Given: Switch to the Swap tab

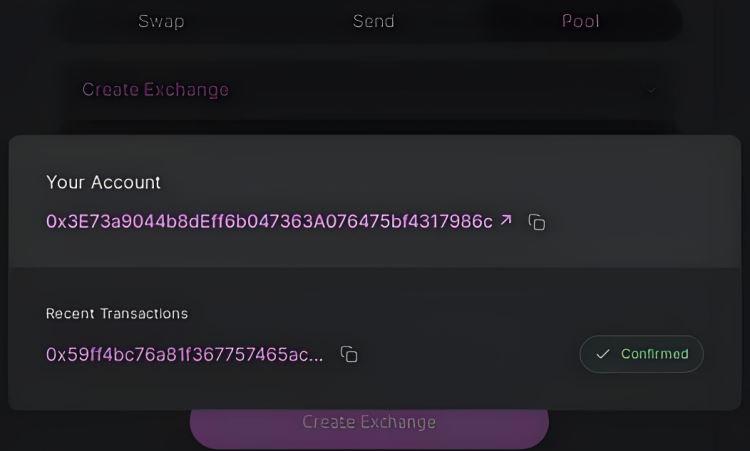Looking at the screenshot, I should click(161, 21).
